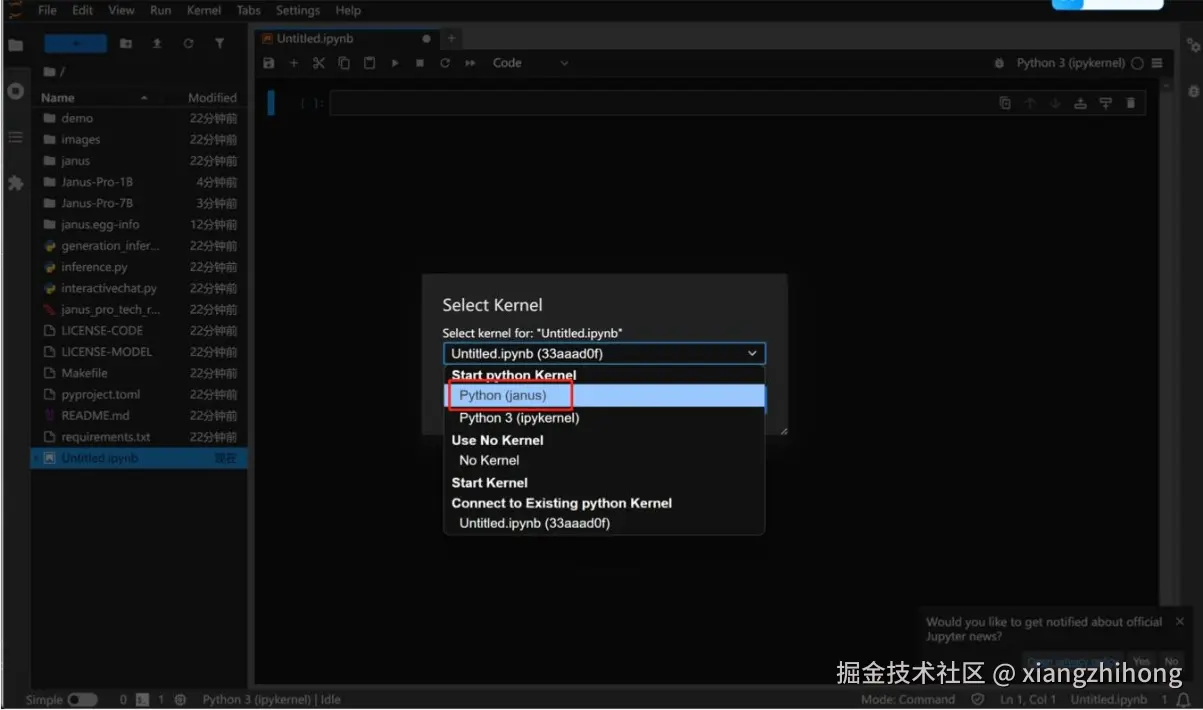This screenshot has width=1203, height=710.
Task: Save the notebook with the toolbar disk icon
Action: (268, 63)
